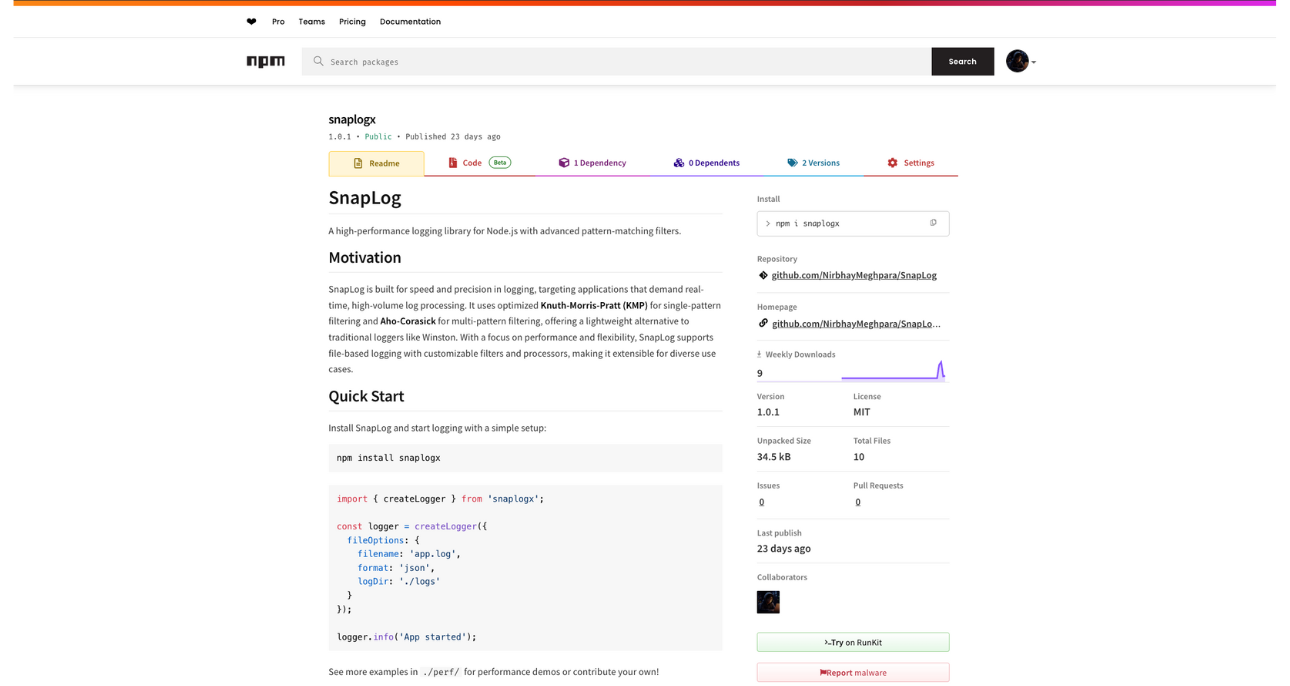Click the weekly downloads sparkline chart
The width and height of the screenshot is (1290, 686).
pyautogui.click(x=893, y=371)
